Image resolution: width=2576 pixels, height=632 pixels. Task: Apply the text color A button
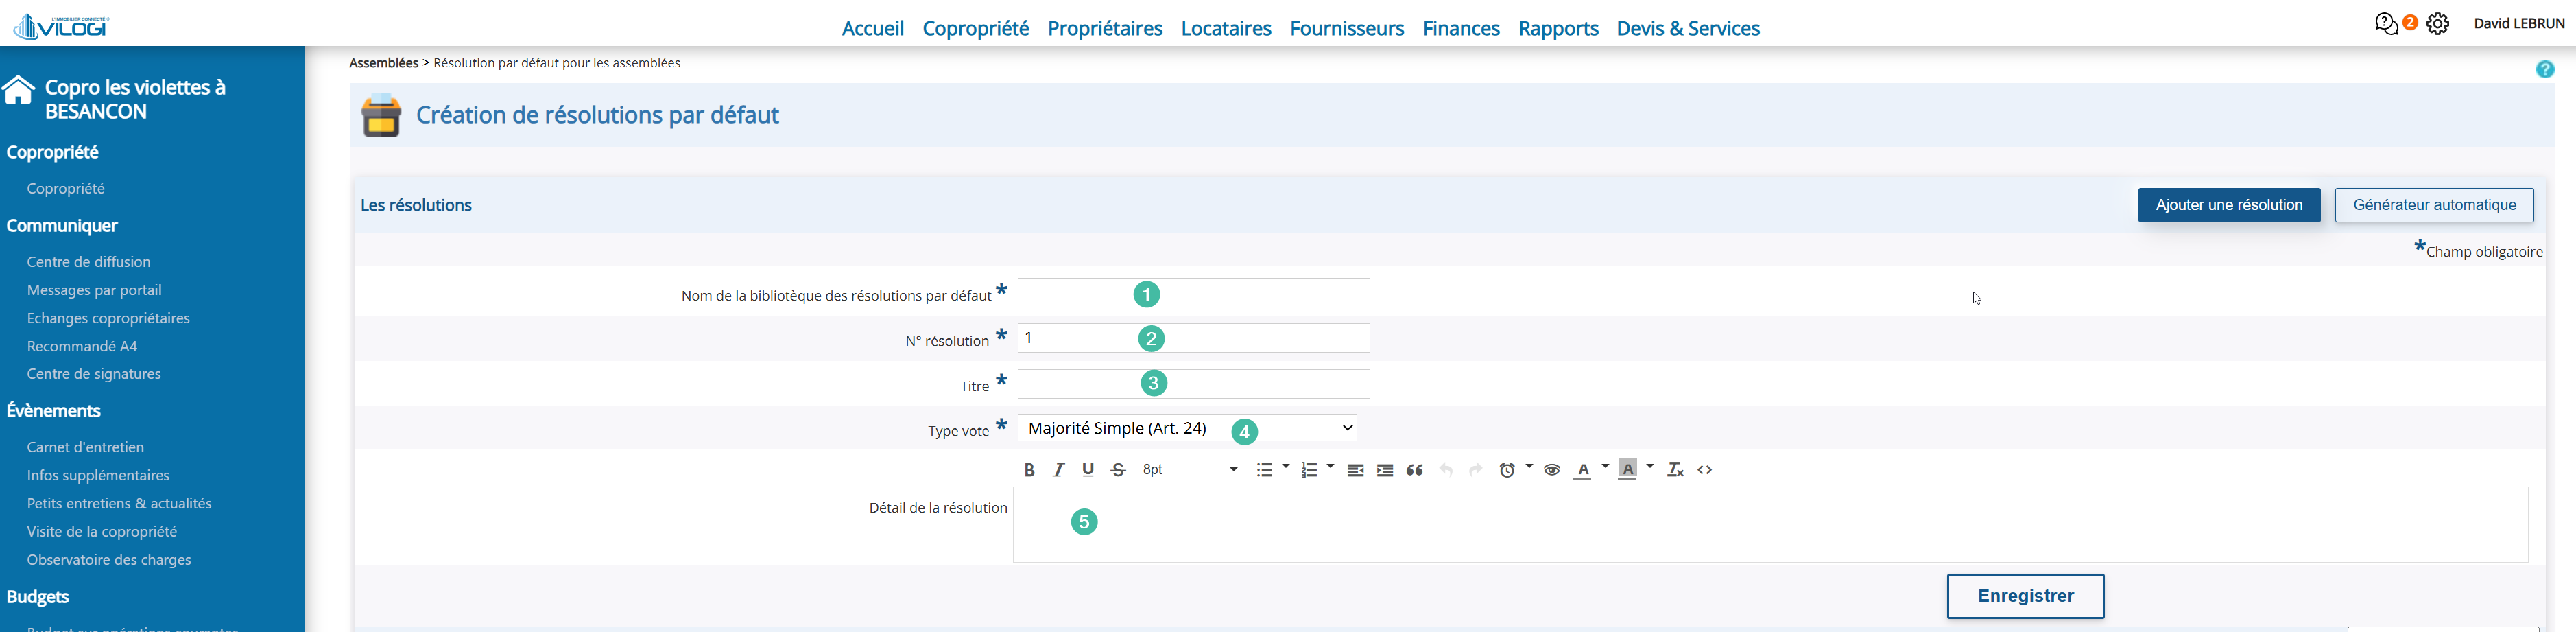coord(1582,470)
